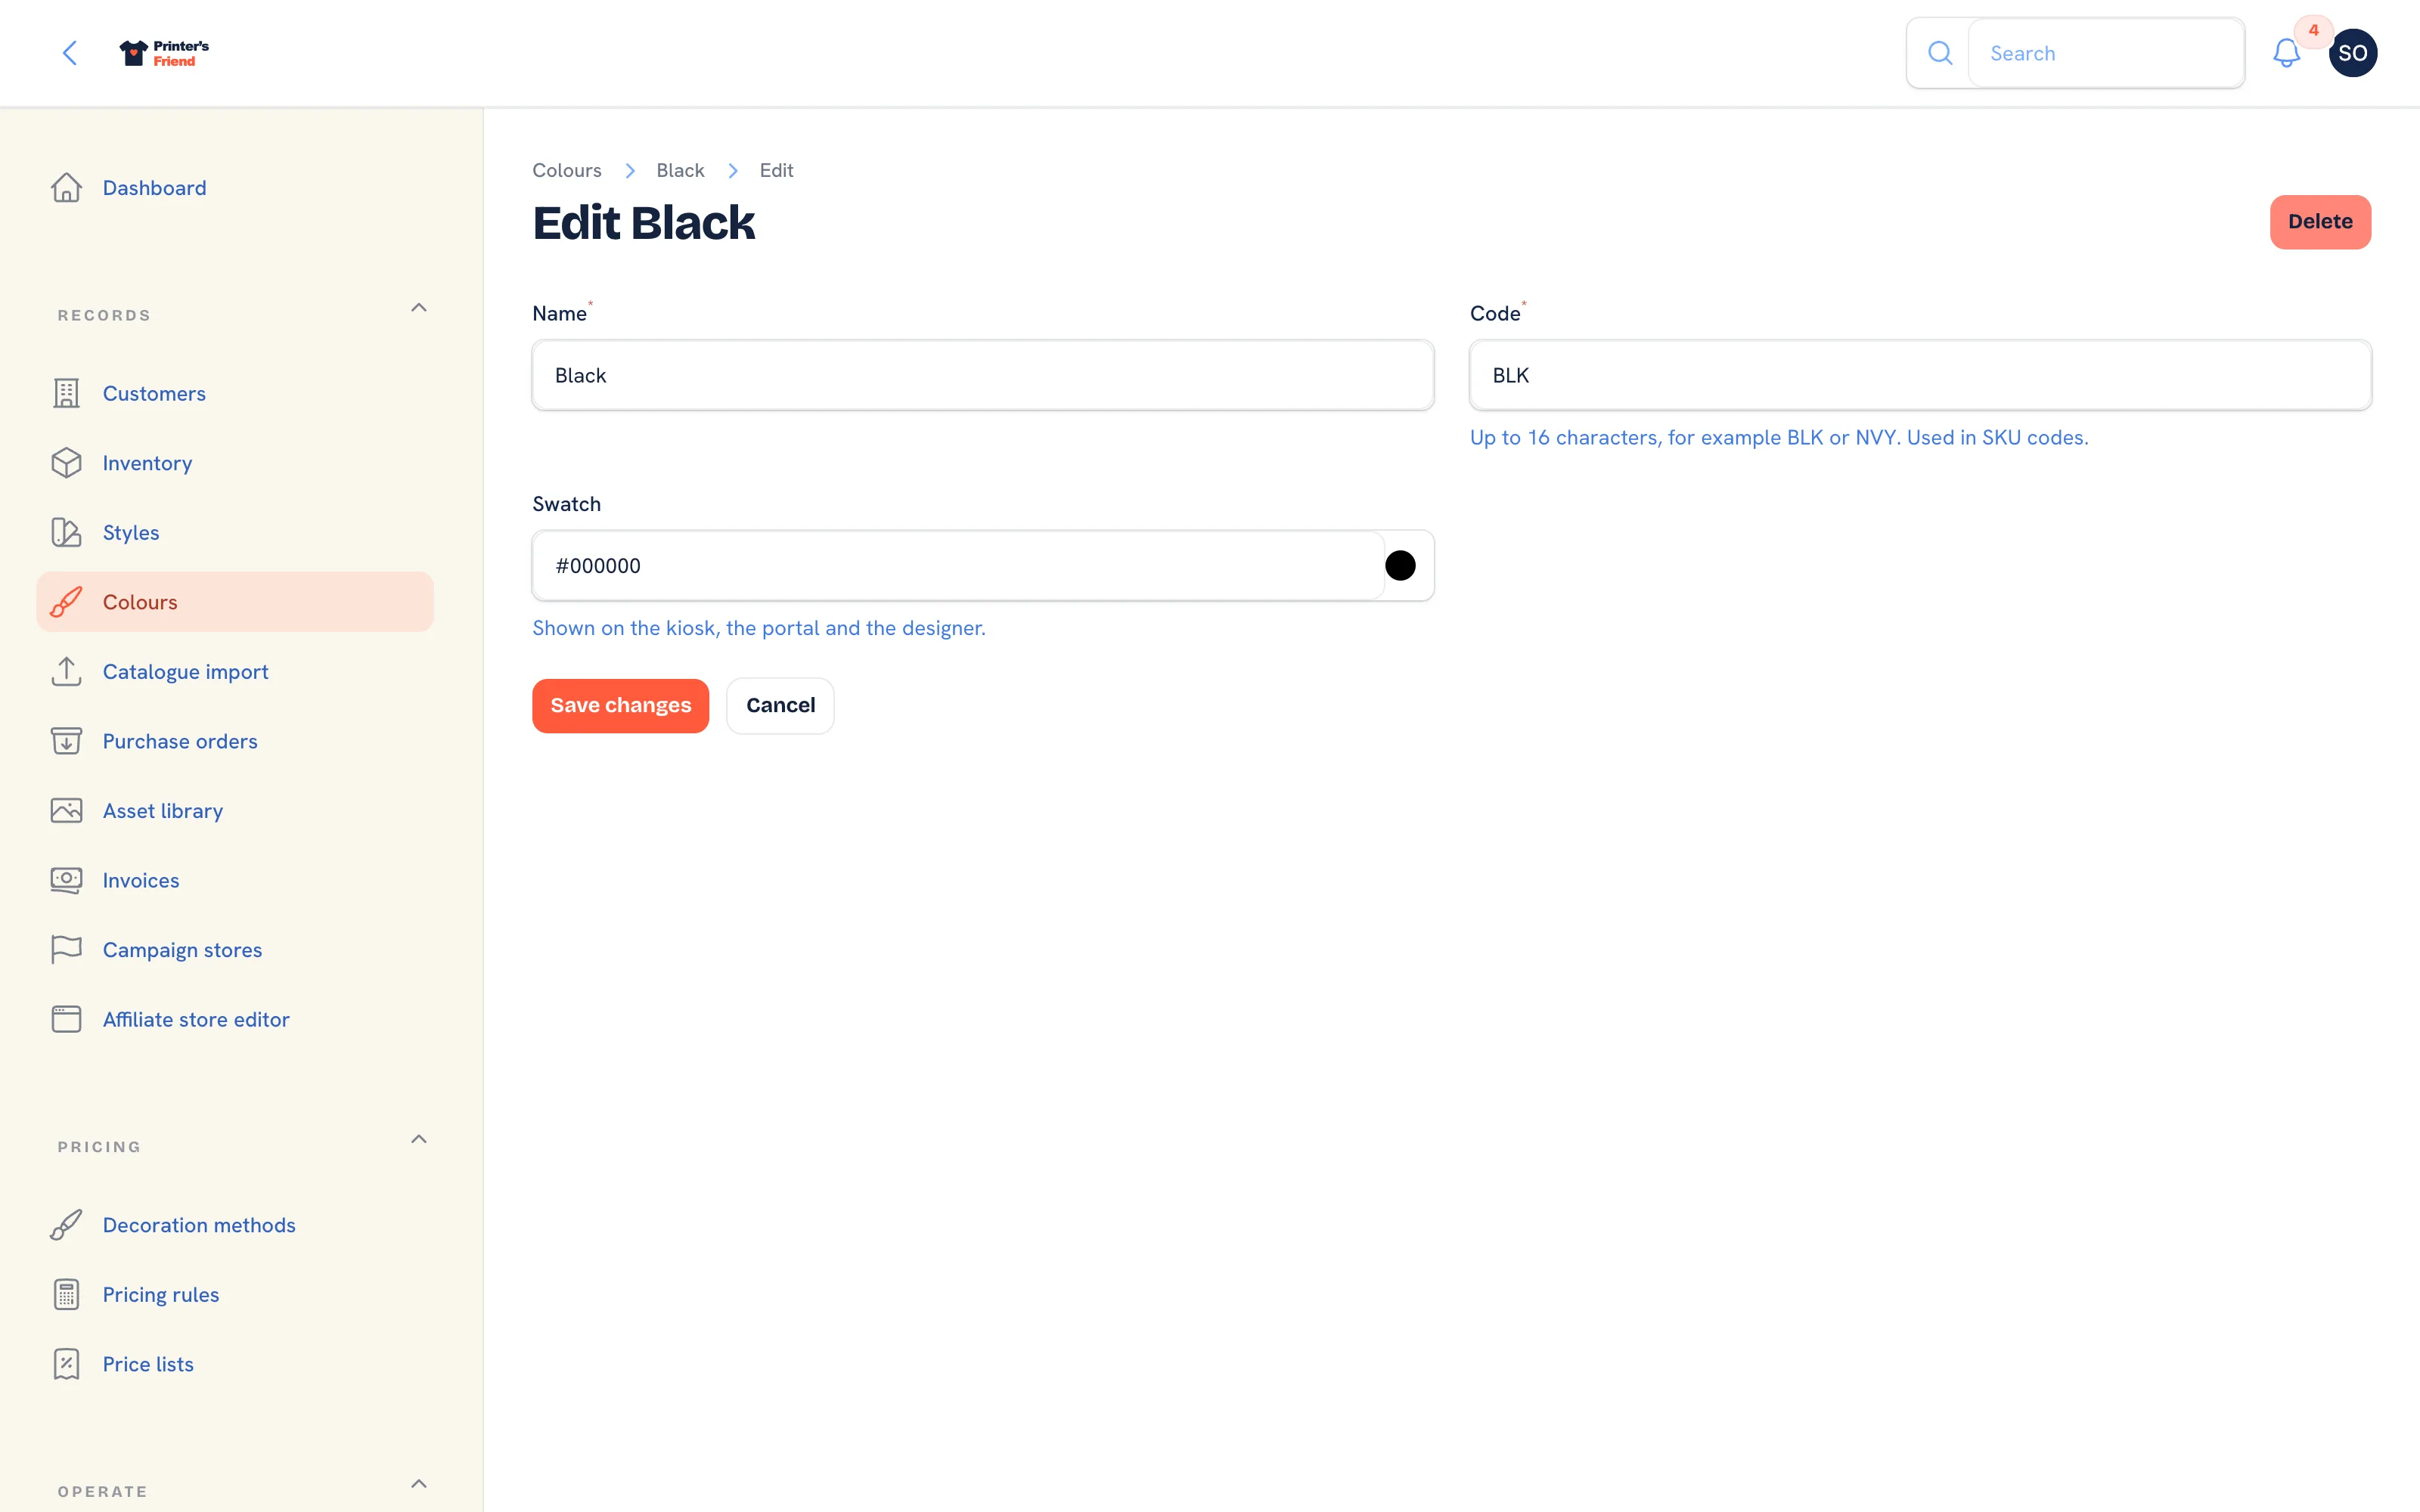This screenshot has height=1512, width=2420.
Task: Click the Swatch hex value field
Action: 958,566
